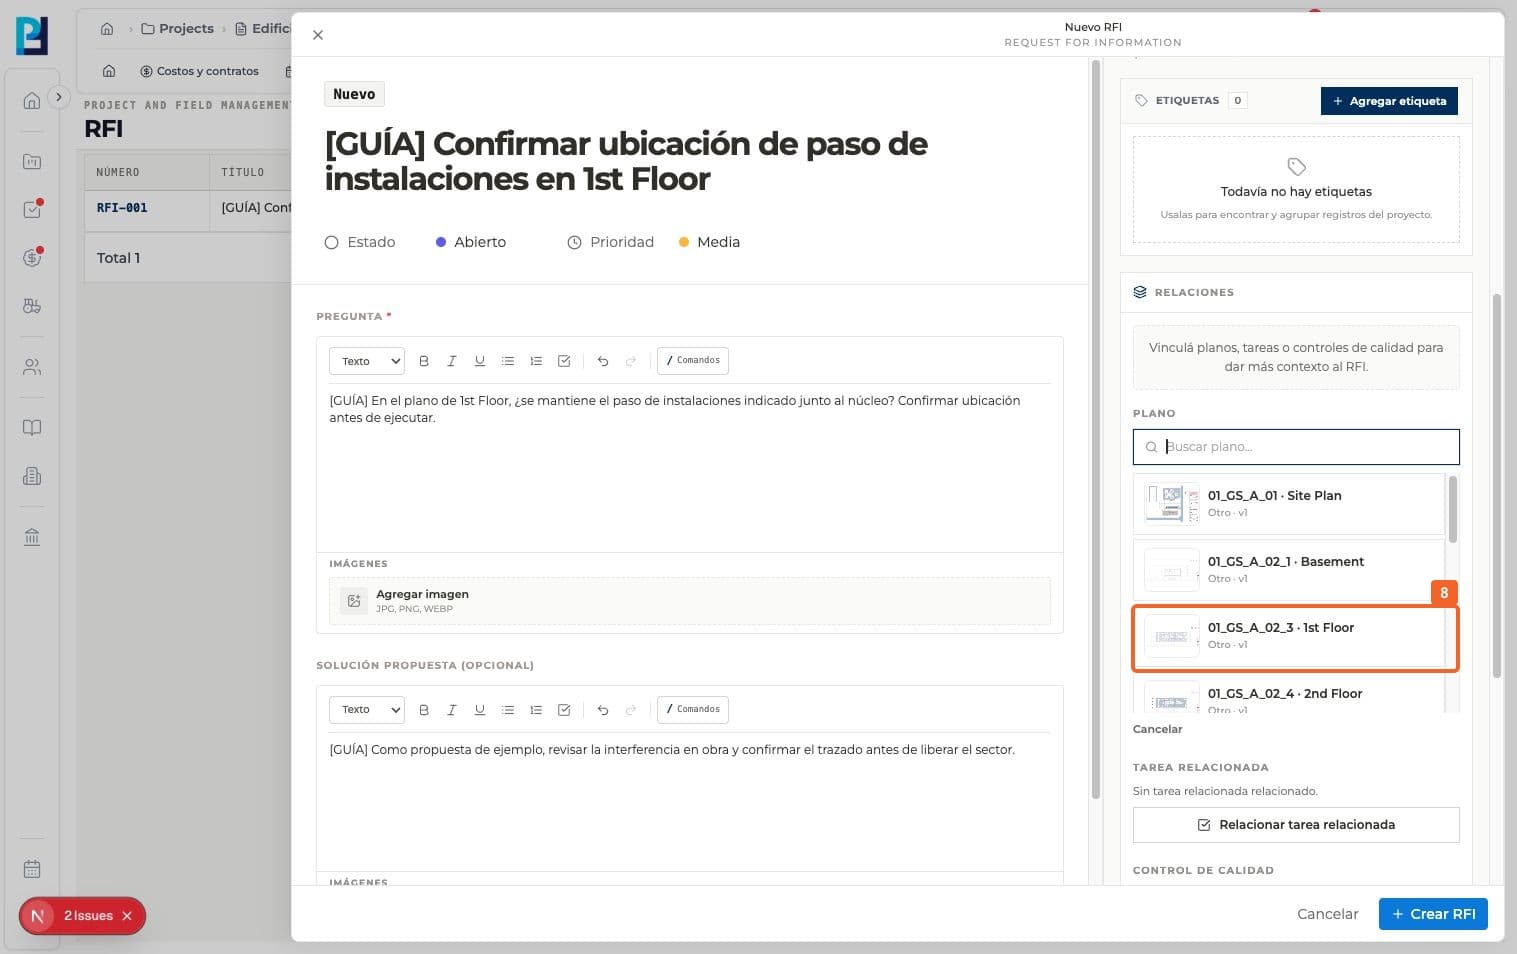1517x954 pixels.
Task: Open the people icon in left sidebar
Action: tap(32, 367)
